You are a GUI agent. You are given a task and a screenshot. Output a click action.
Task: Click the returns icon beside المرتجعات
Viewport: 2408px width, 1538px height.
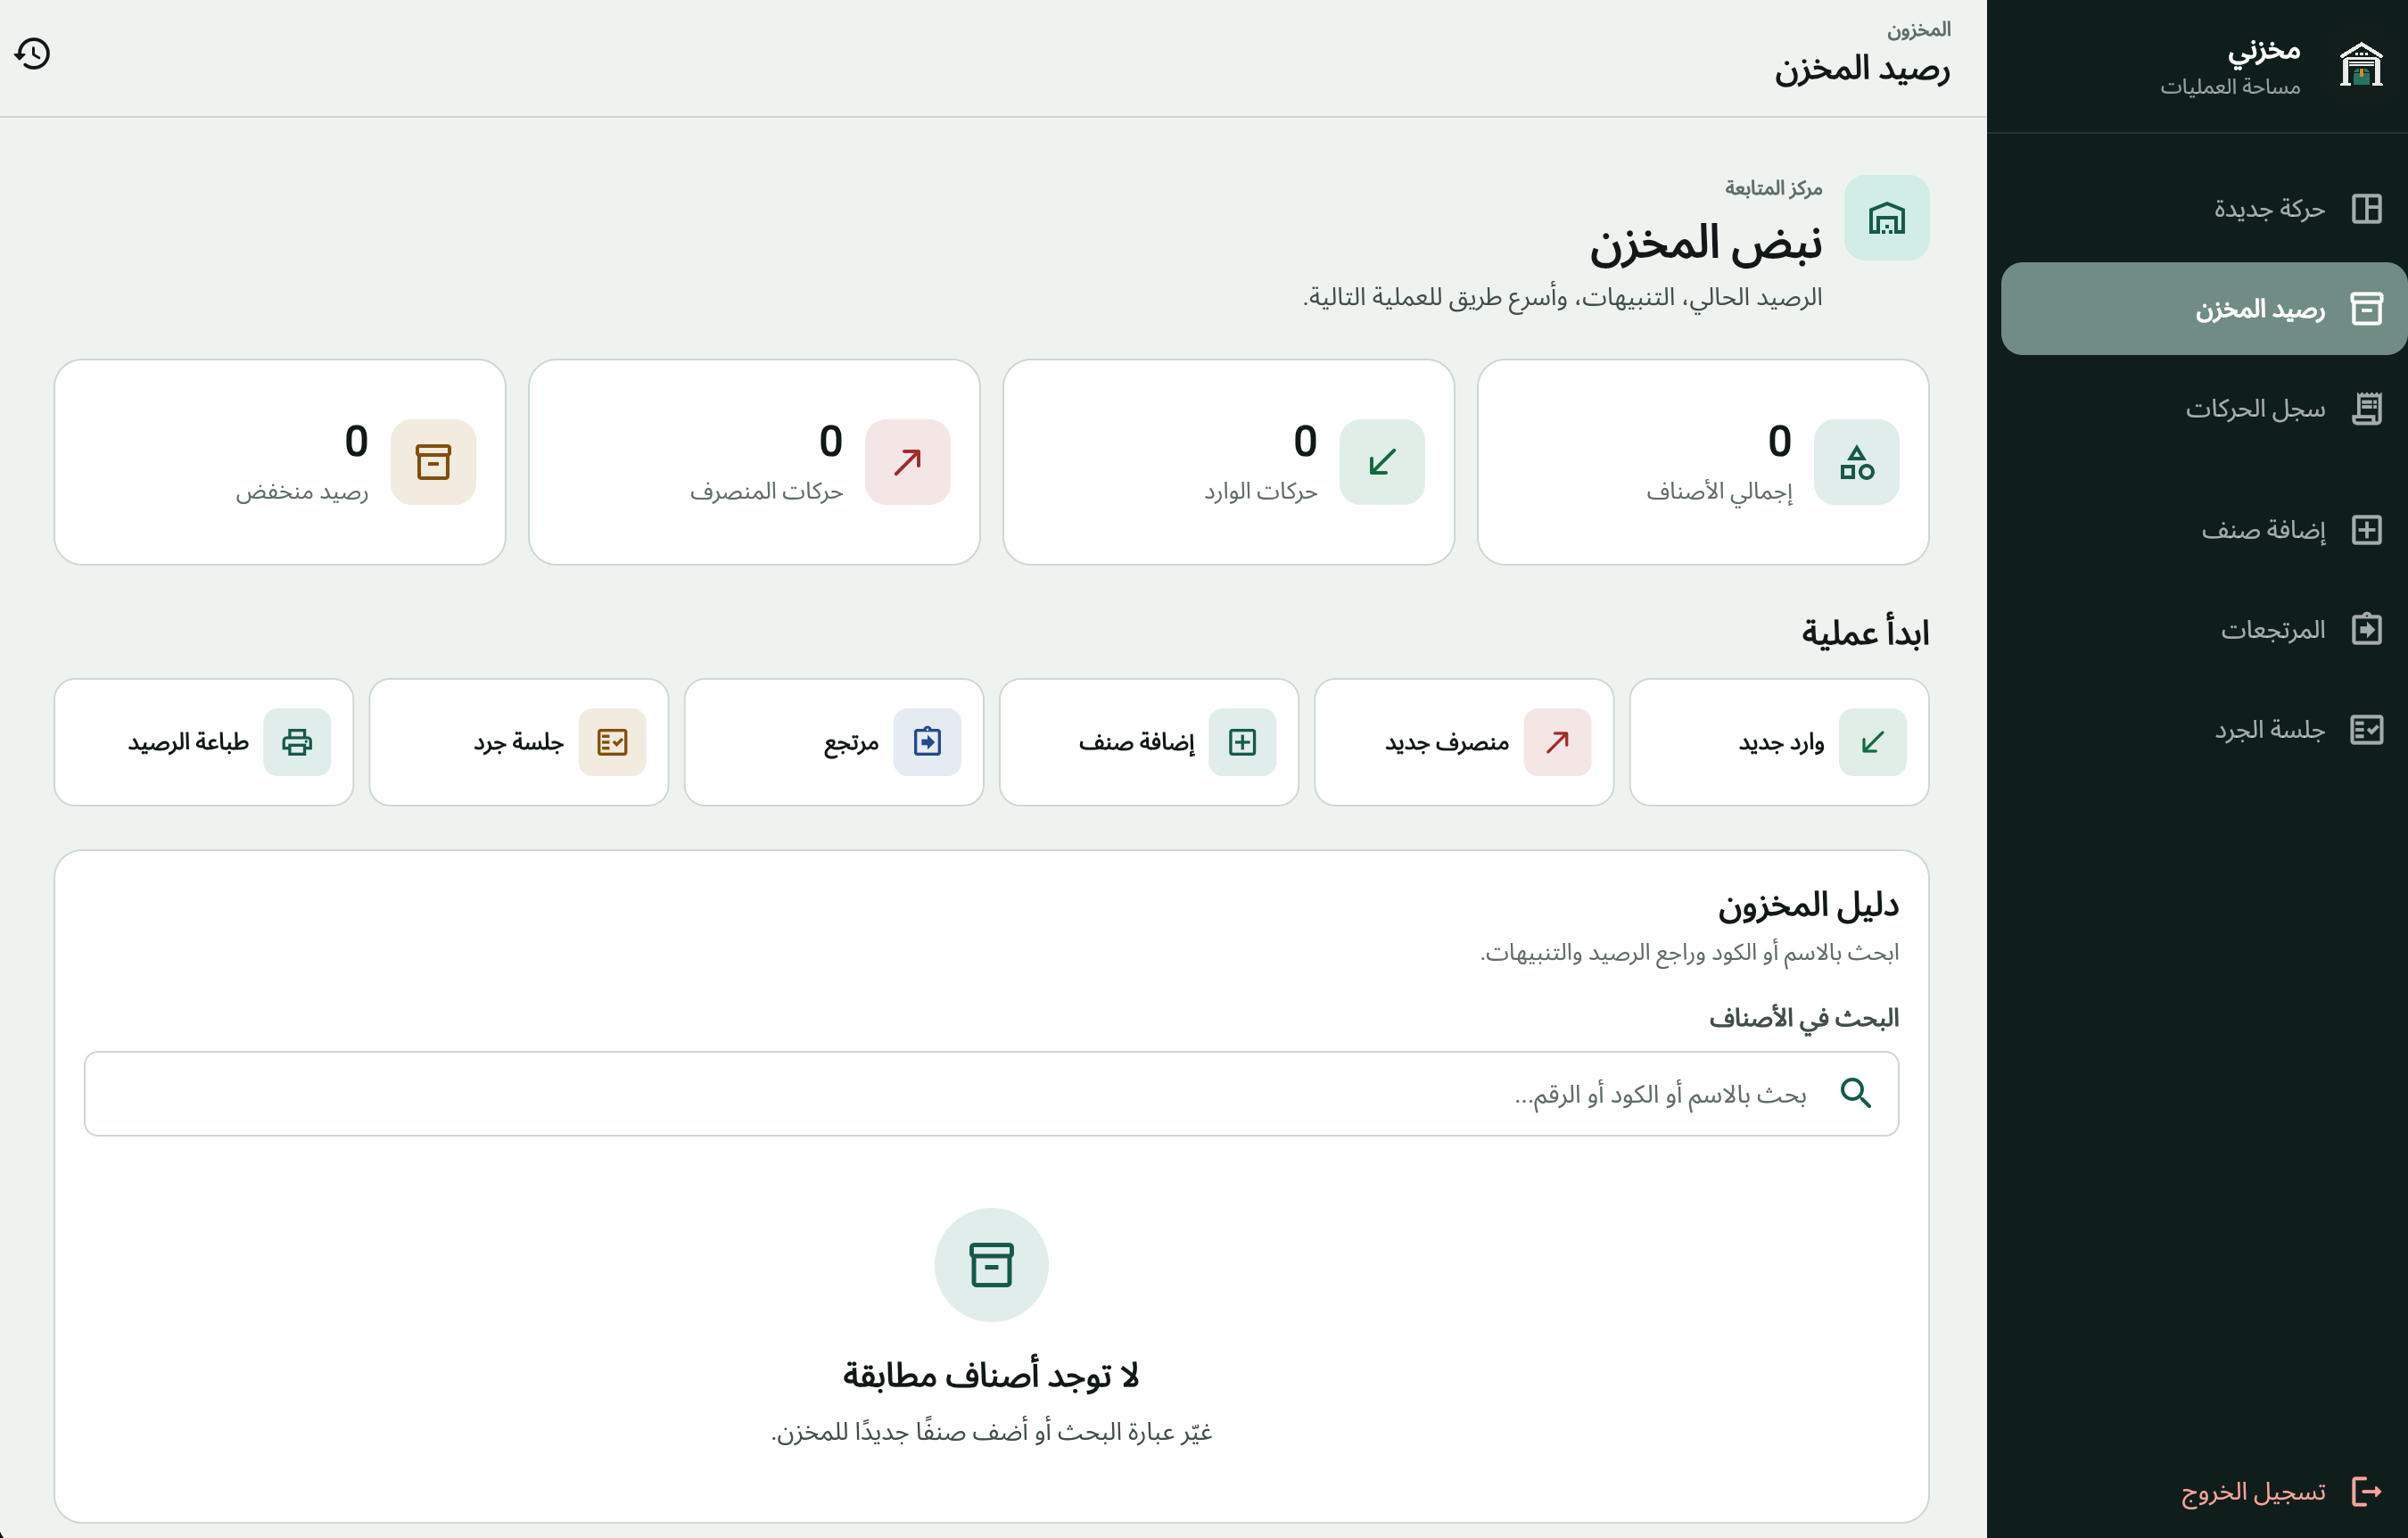(x=2366, y=630)
